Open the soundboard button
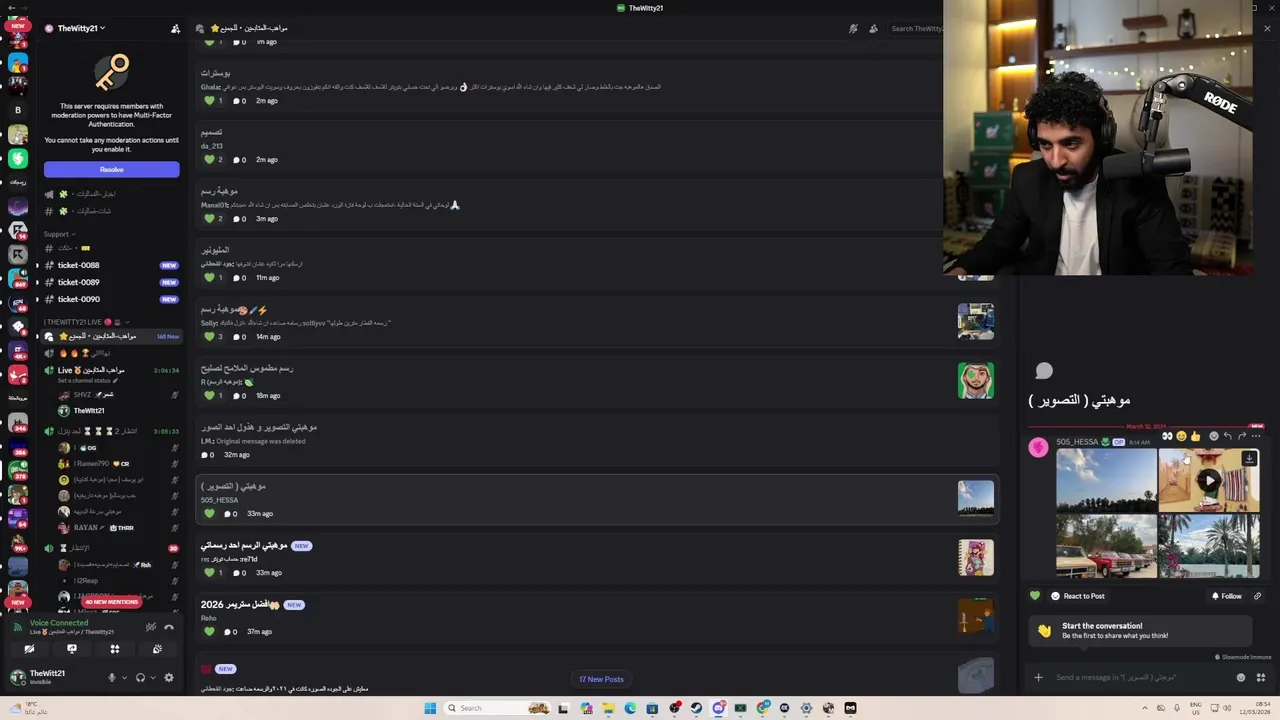The height and width of the screenshot is (720, 1280). click(157, 649)
